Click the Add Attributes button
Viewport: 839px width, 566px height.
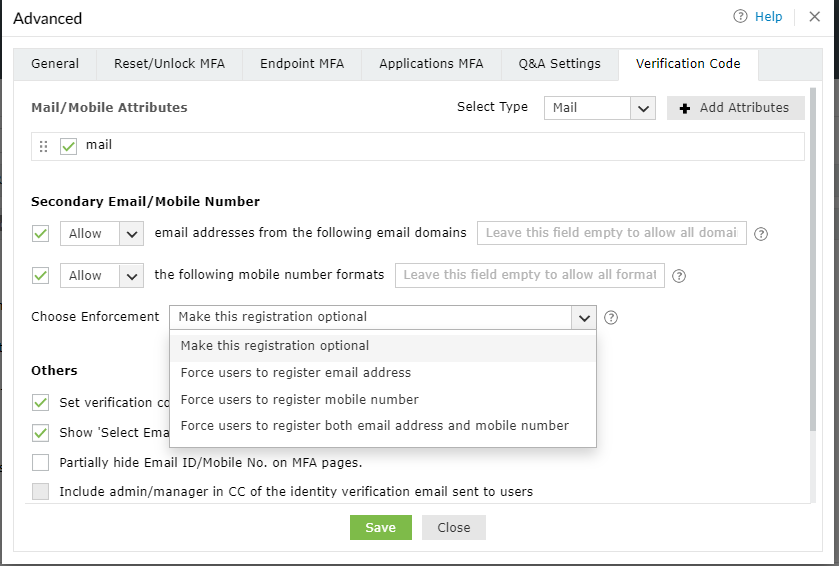pos(735,108)
